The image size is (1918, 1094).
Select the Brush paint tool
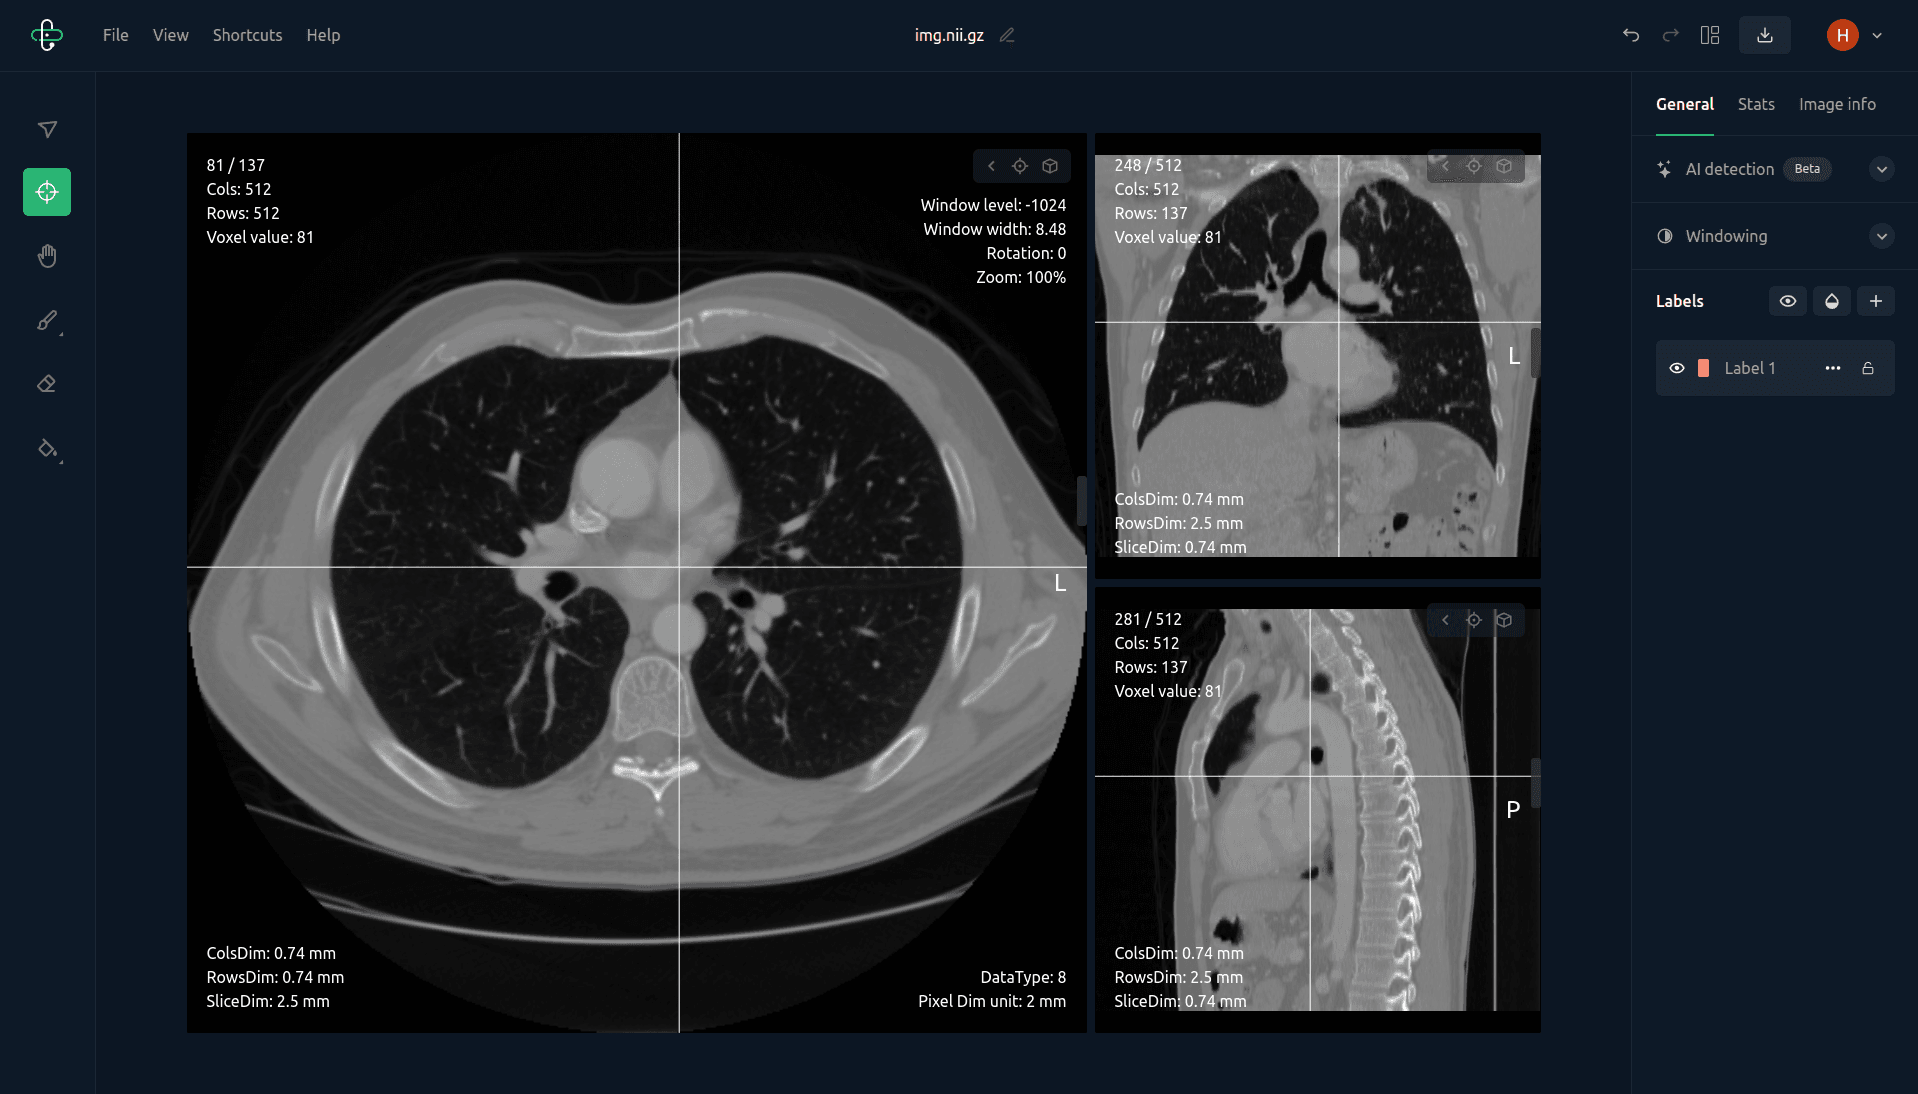pos(47,320)
